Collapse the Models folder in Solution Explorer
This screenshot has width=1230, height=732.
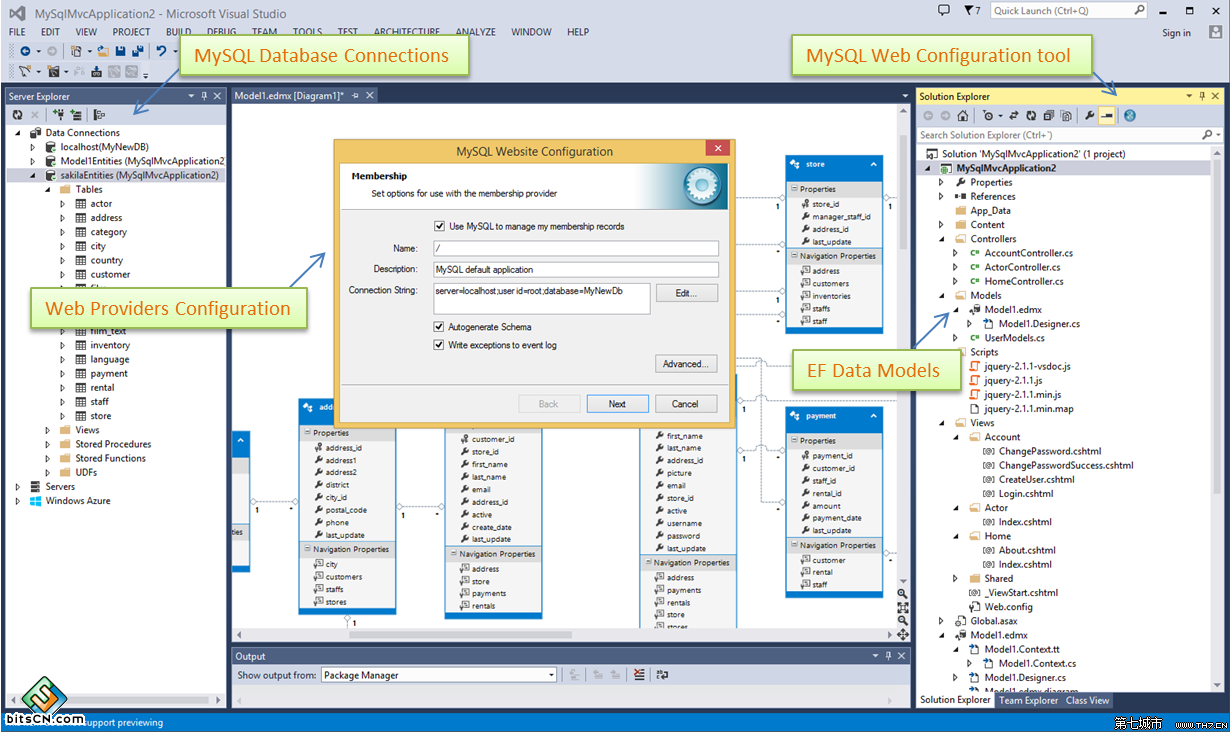point(941,296)
